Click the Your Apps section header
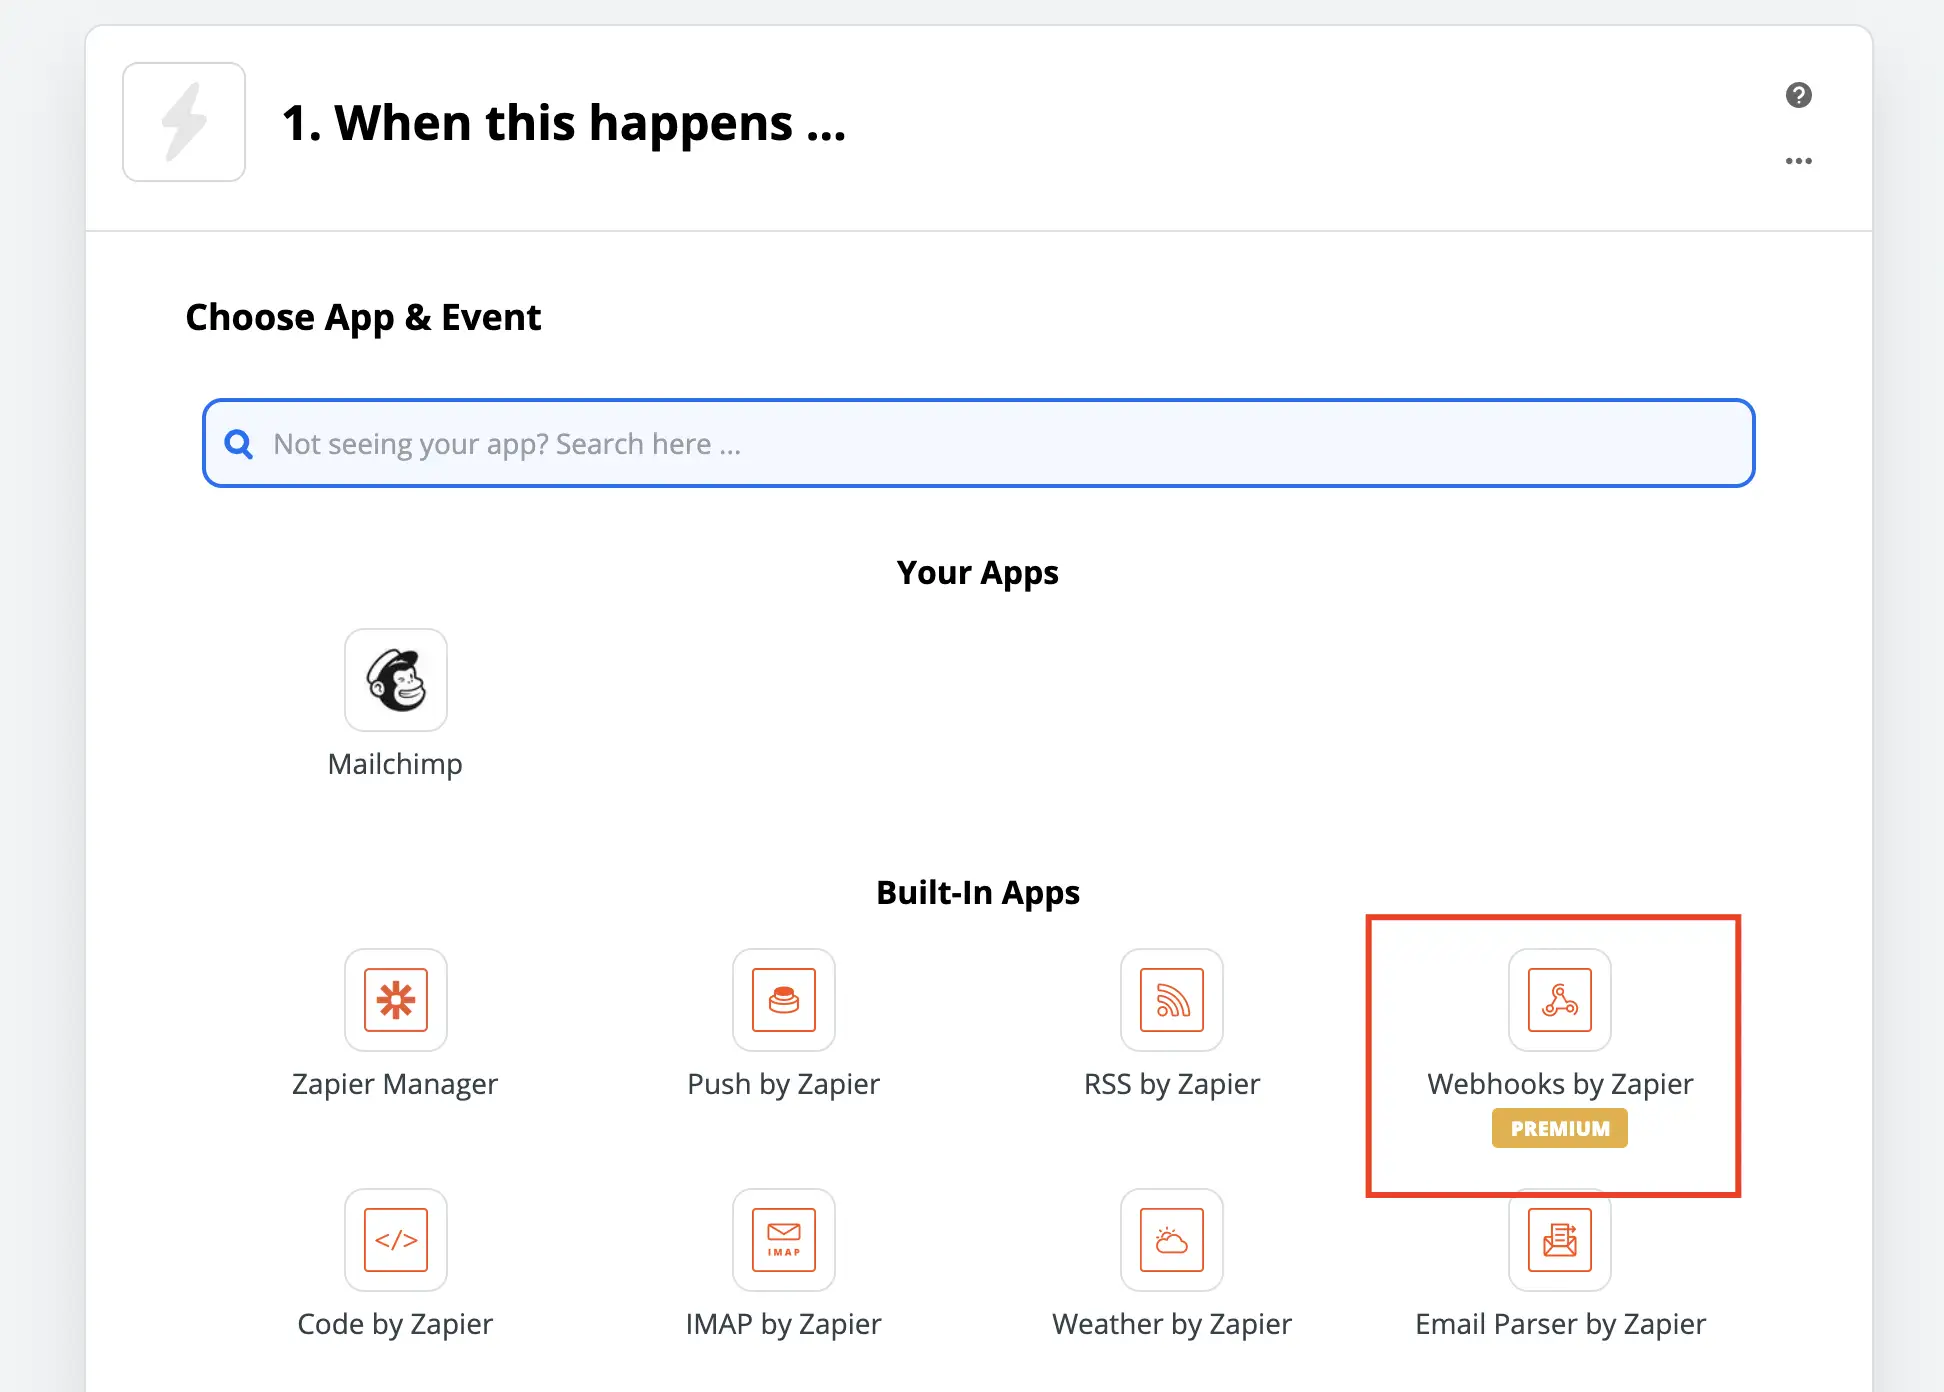Screen dimensions: 1944x1392 click(977, 572)
